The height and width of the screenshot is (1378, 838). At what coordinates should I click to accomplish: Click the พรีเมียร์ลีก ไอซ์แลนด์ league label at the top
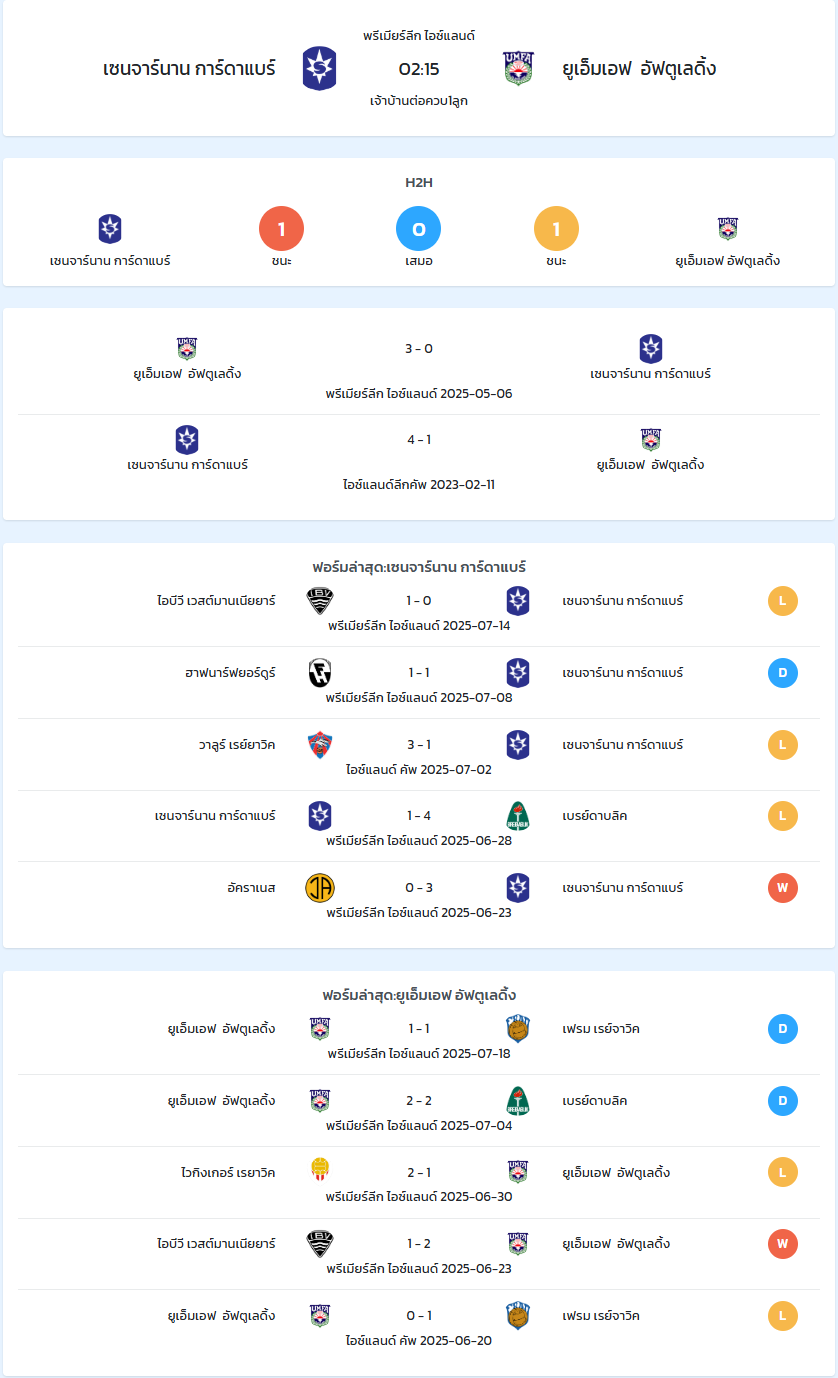tap(419, 36)
